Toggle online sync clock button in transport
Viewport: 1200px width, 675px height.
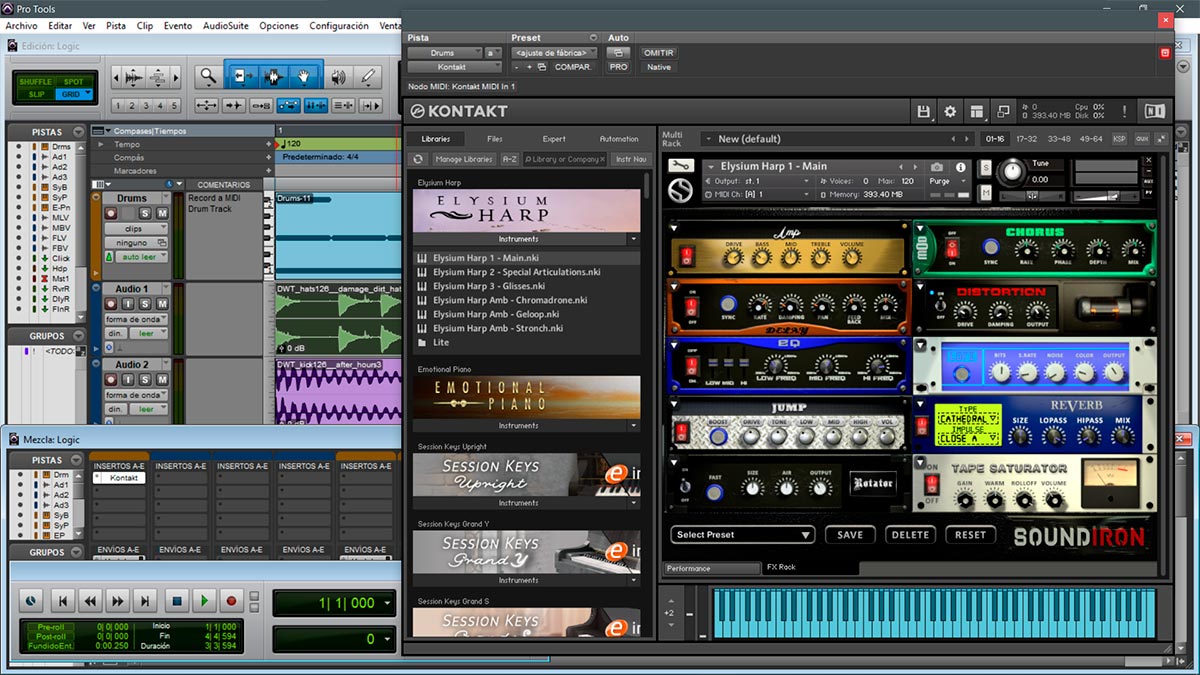(30, 601)
